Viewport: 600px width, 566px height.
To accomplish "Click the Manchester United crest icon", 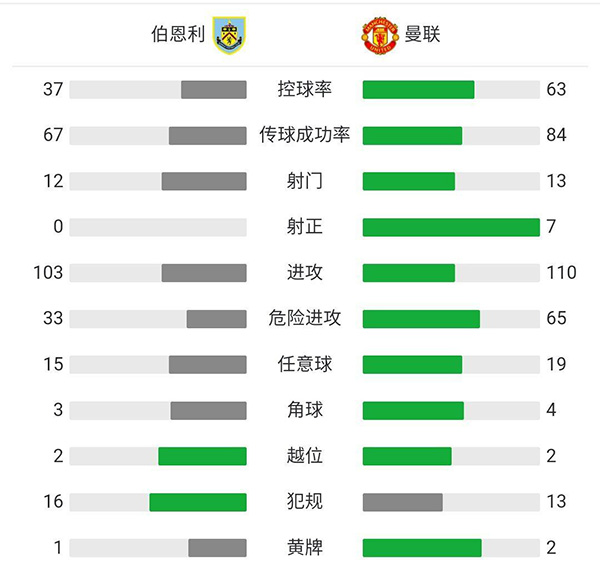I will click(x=380, y=34).
